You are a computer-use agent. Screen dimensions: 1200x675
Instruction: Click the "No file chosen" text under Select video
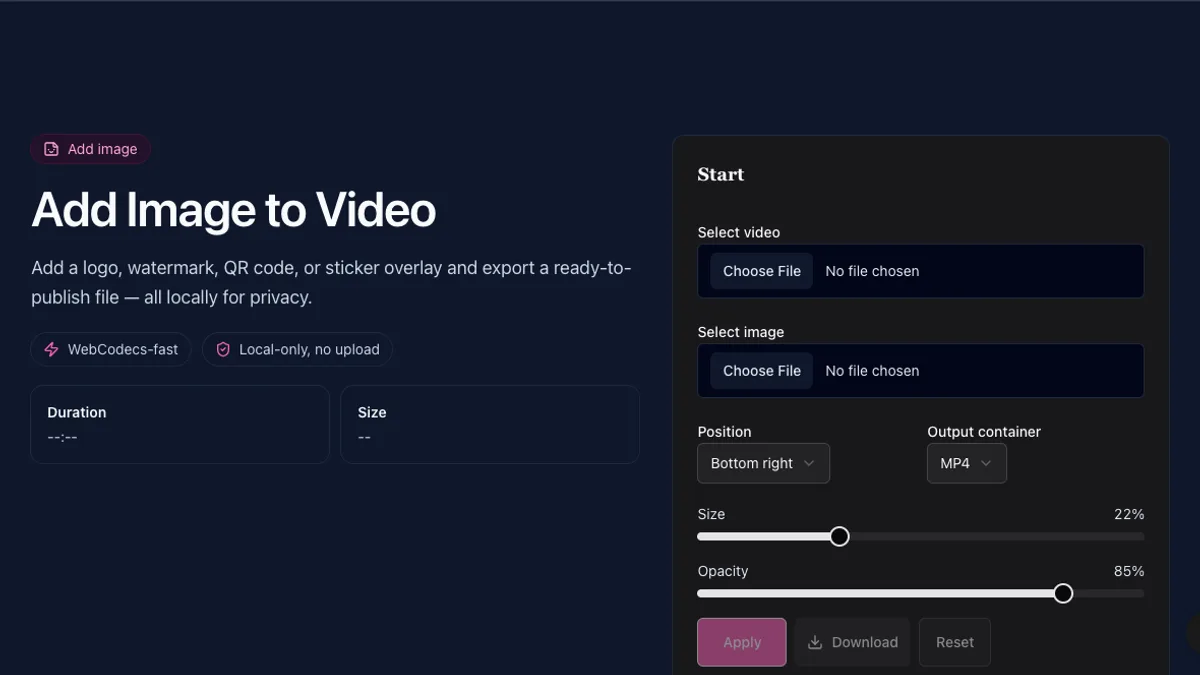872,271
